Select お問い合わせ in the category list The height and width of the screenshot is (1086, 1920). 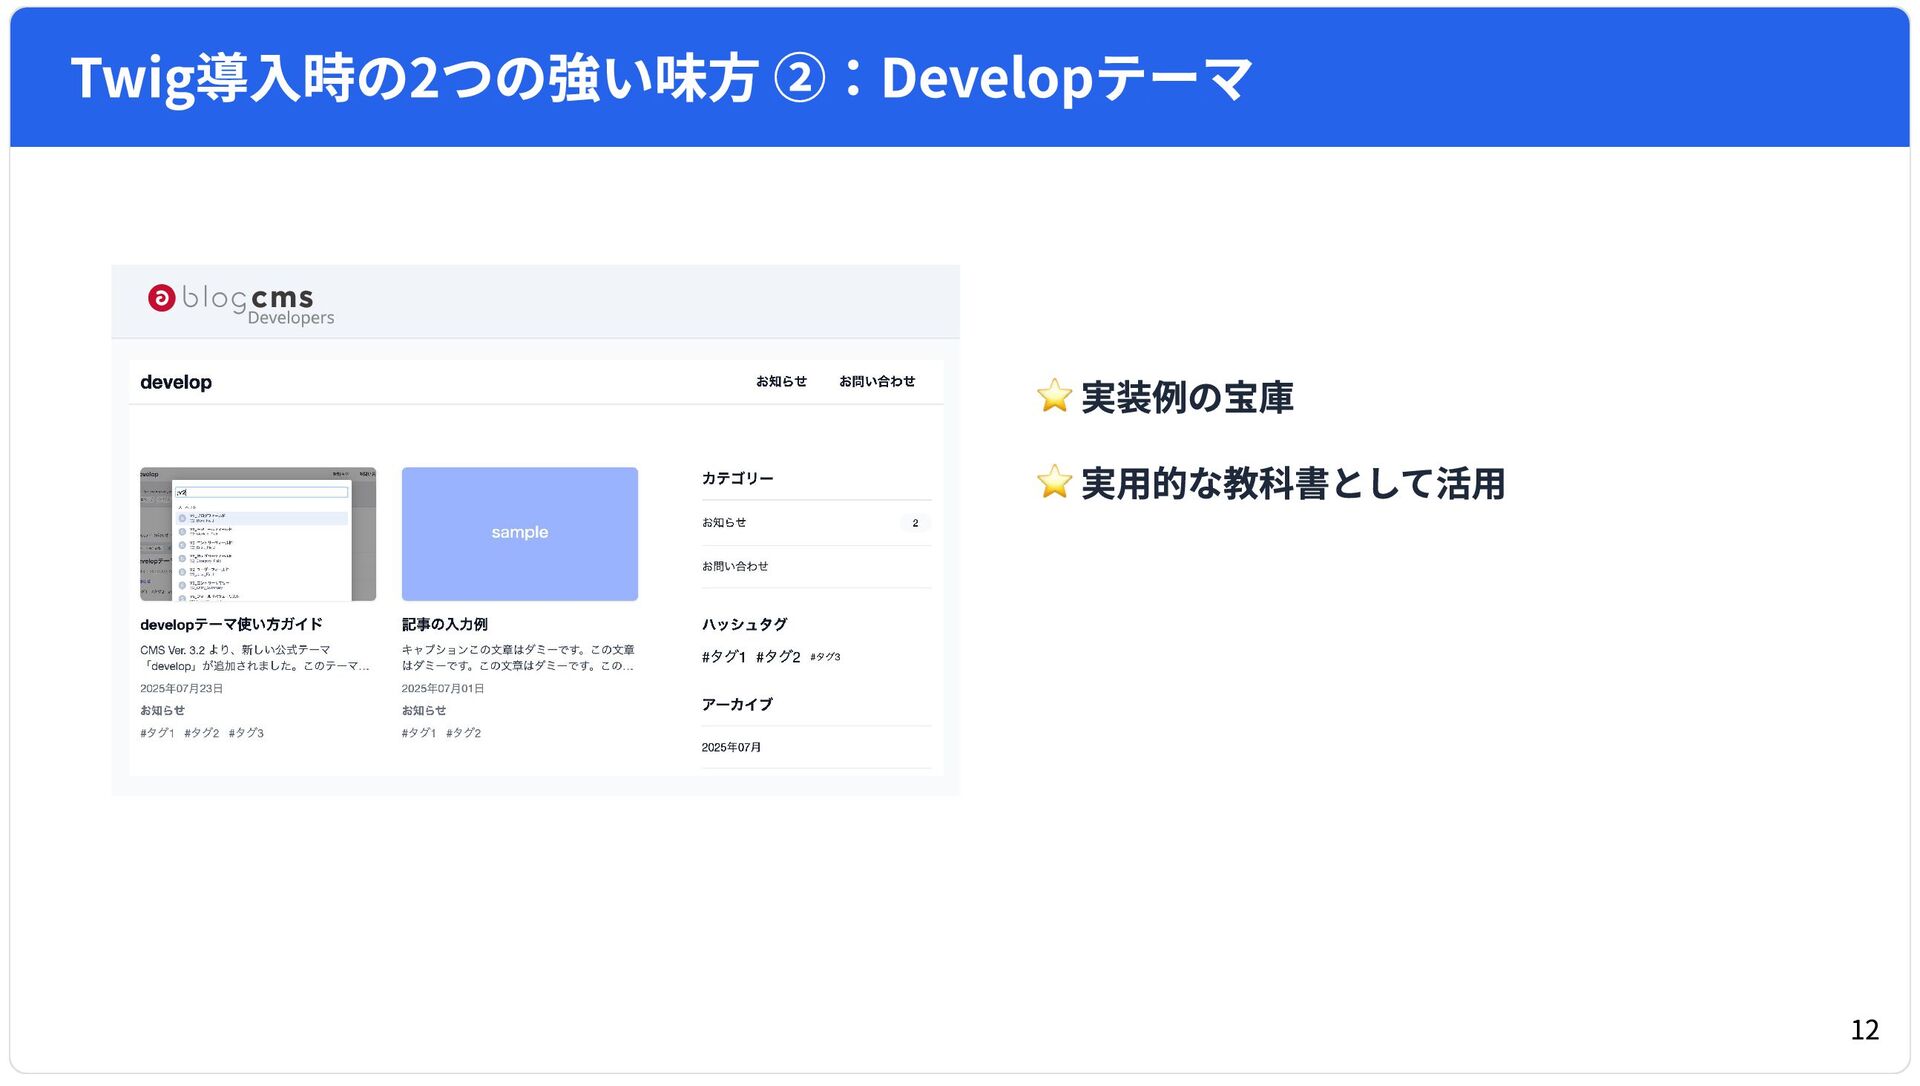click(x=735, y=567)
